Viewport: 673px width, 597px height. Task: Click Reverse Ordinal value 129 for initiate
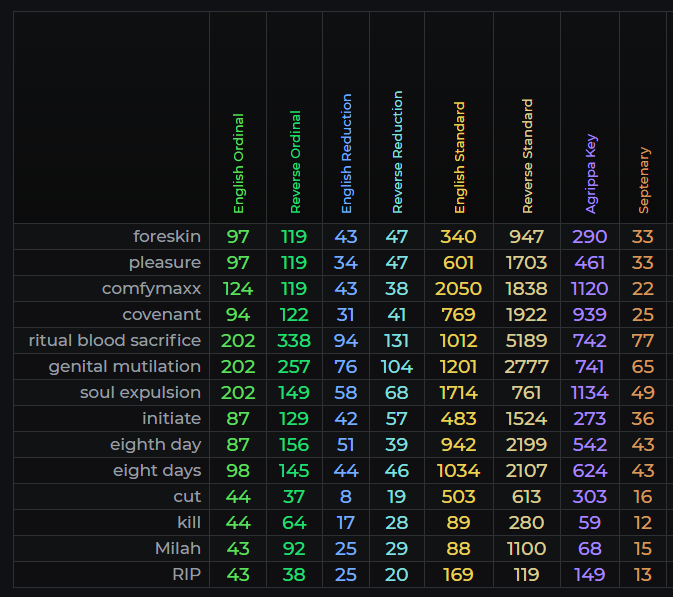pos(294,418)
